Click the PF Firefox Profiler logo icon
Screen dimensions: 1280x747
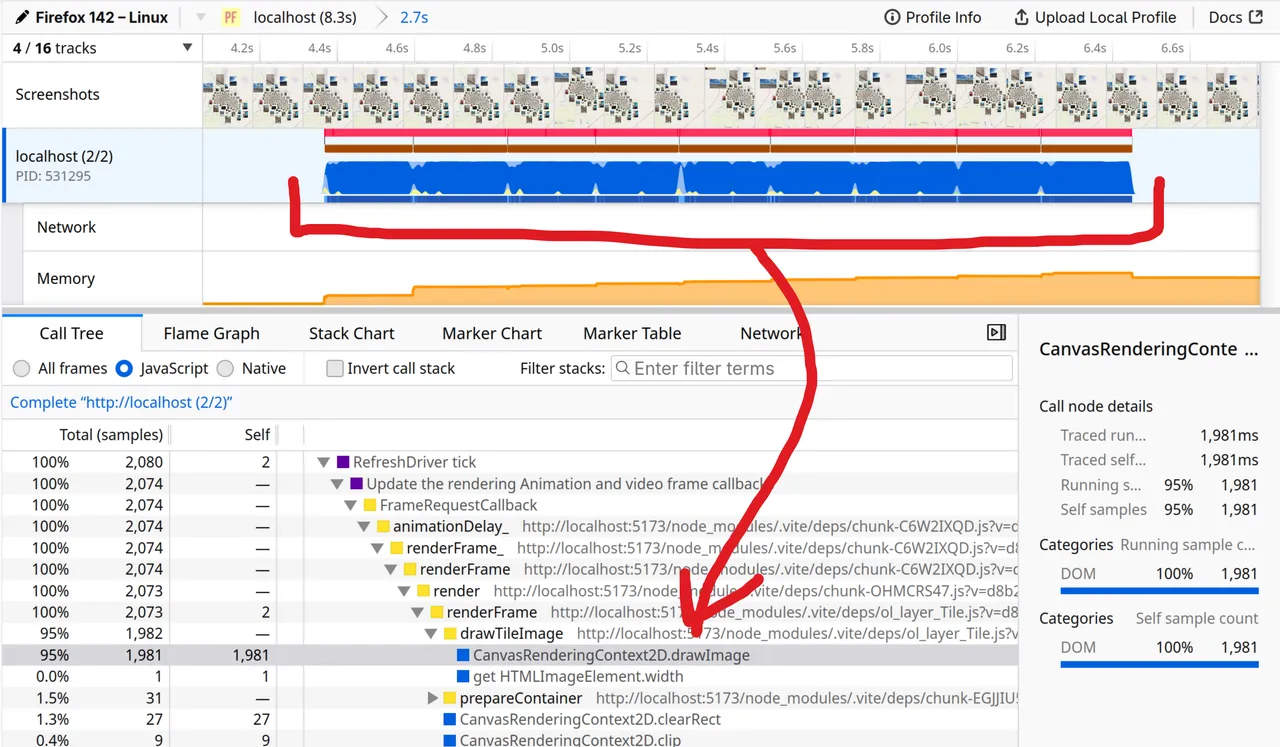[x=232, y=17]
